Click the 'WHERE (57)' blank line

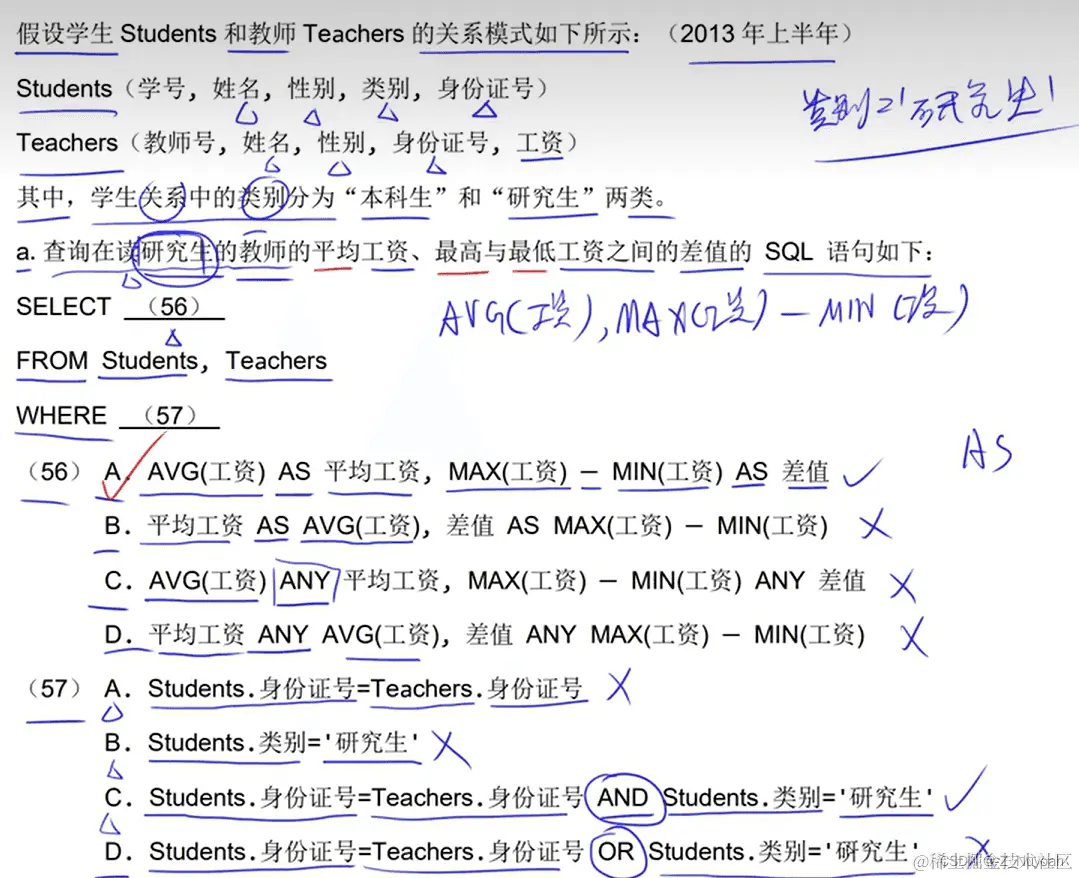coord(118,416)
